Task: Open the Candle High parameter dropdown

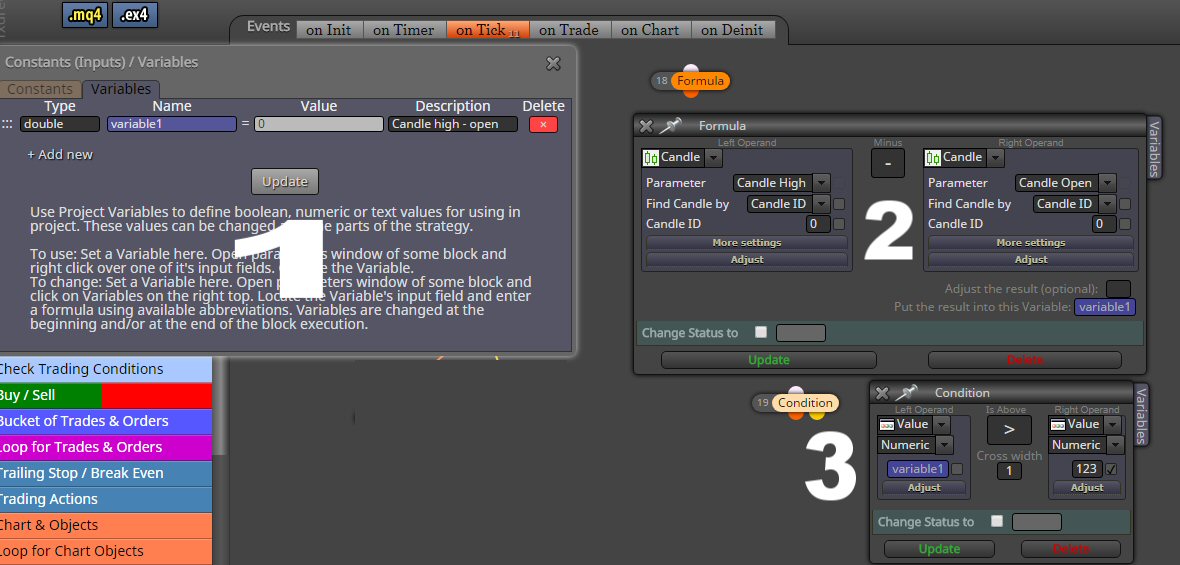Action: tap(822, 183)
